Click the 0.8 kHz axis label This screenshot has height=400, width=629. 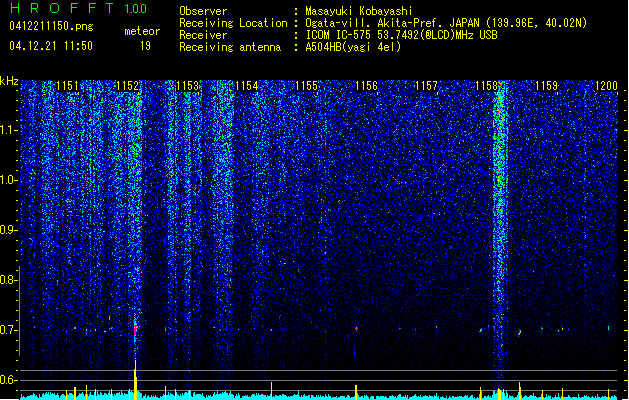8,280
